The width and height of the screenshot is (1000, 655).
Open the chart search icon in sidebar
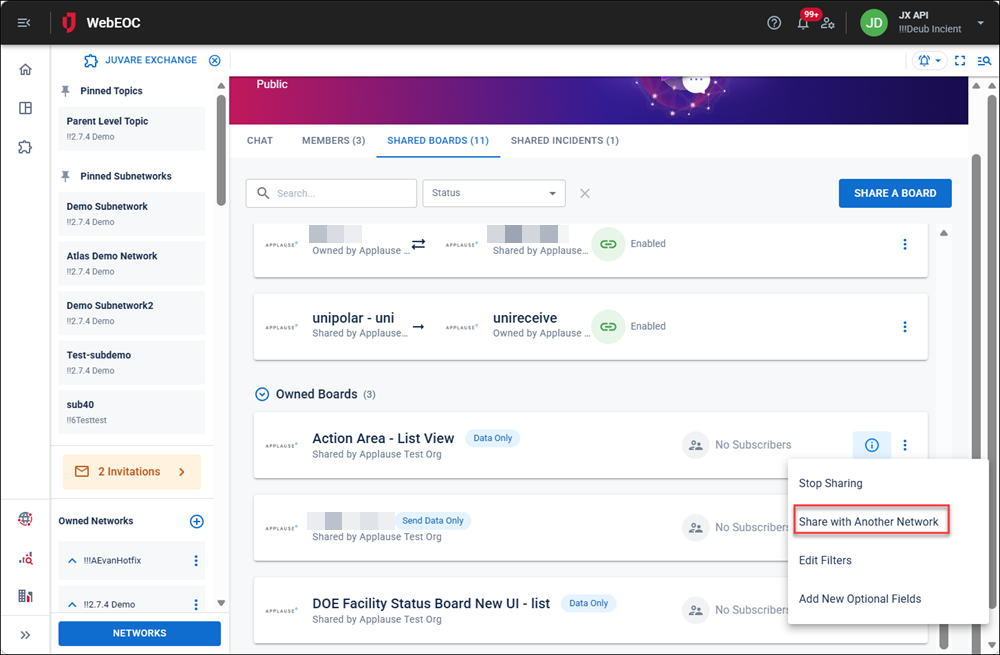pyautogui.click(x=26, y=559)
